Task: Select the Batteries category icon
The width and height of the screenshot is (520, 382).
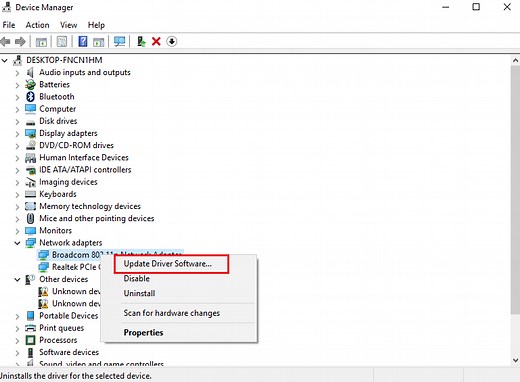Action: click(x=30, y=85)
